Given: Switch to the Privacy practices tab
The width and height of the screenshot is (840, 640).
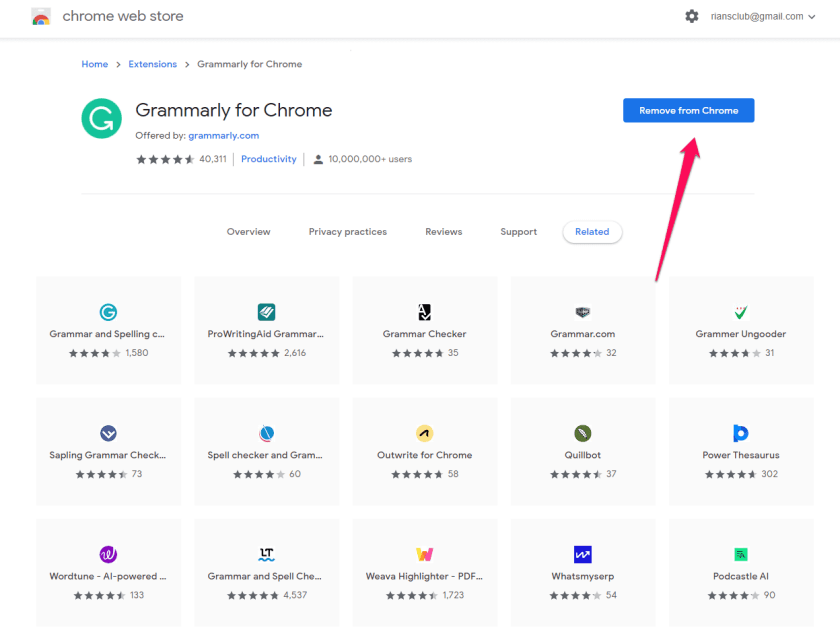Looking at the screenshot, I should pos(348,232).
